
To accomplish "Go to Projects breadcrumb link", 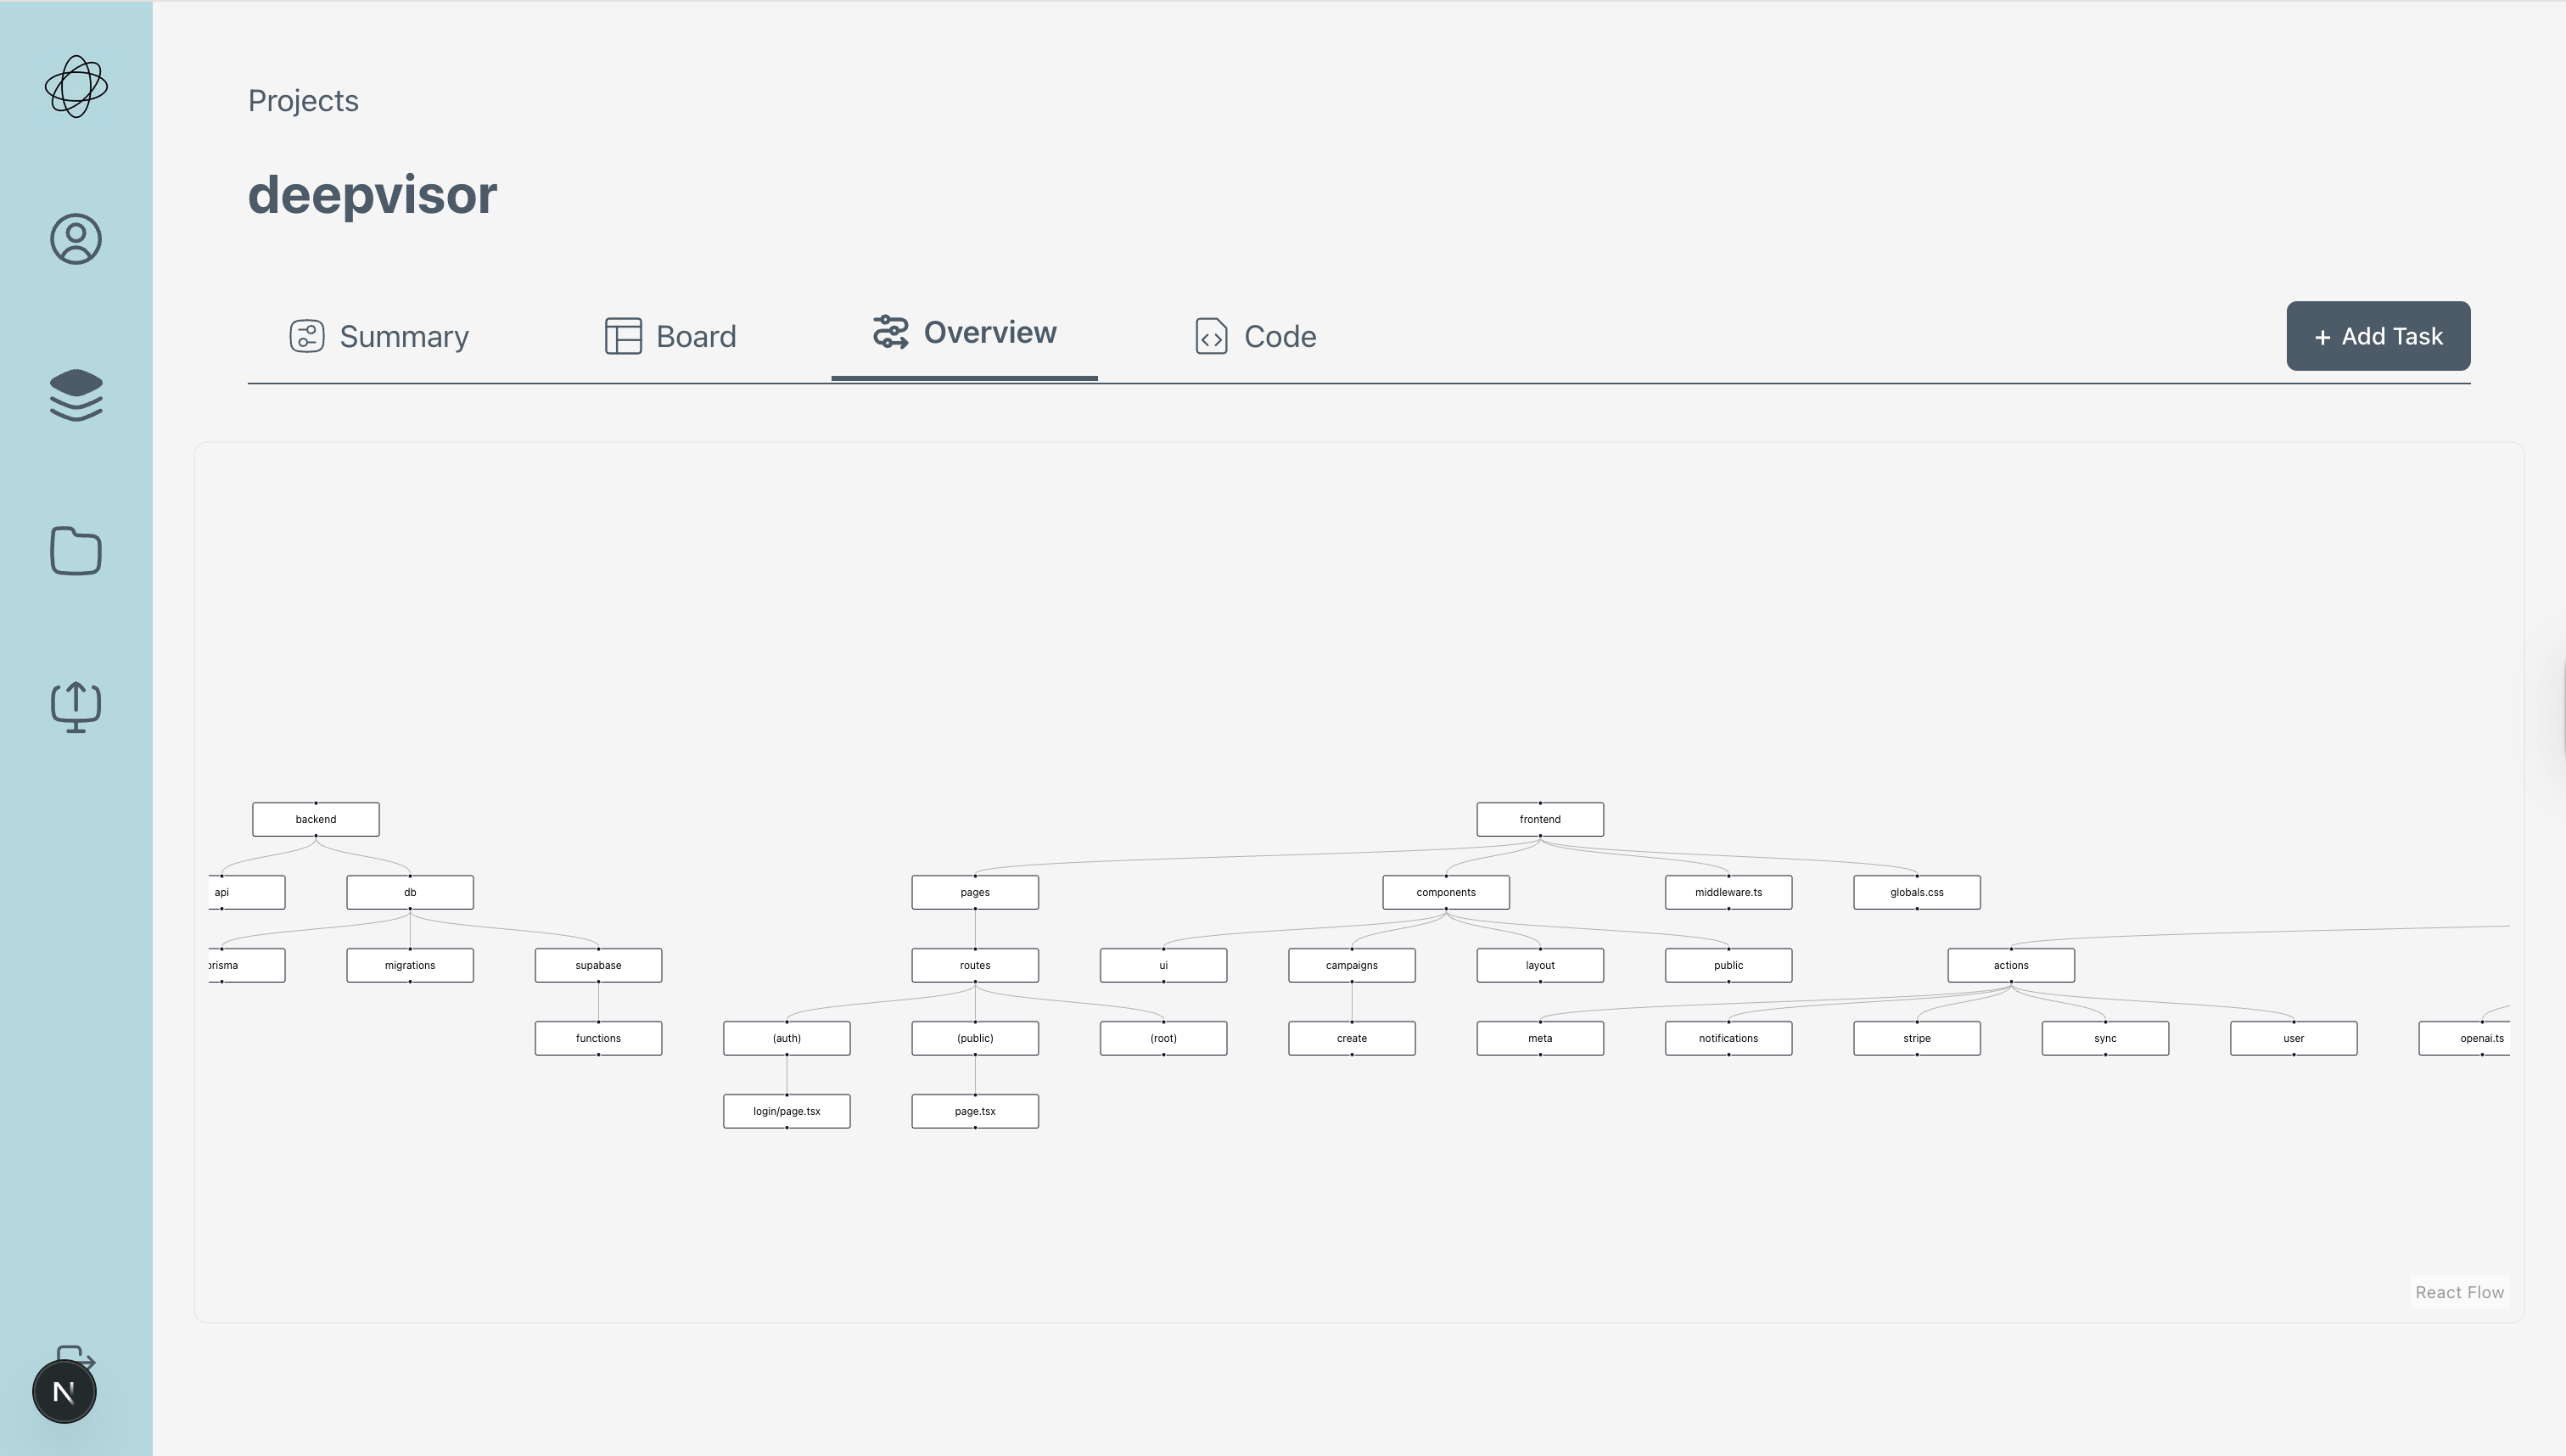I will tap(303, 101).
